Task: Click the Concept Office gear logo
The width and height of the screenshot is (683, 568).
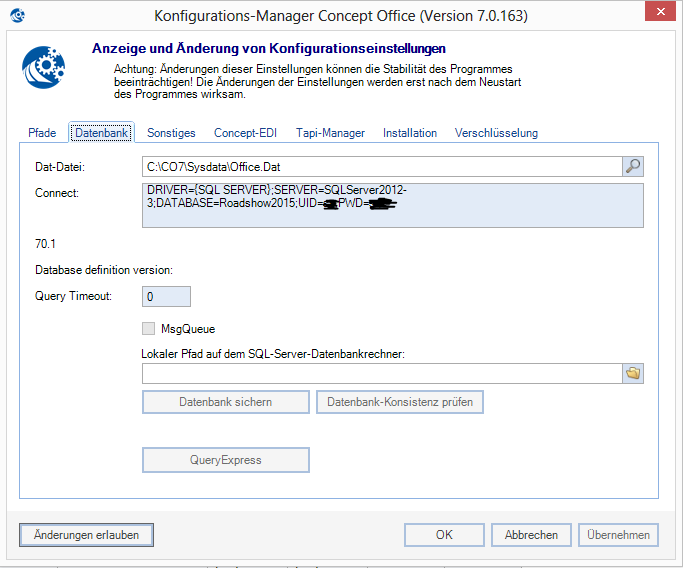Action: tap(43, 68)
